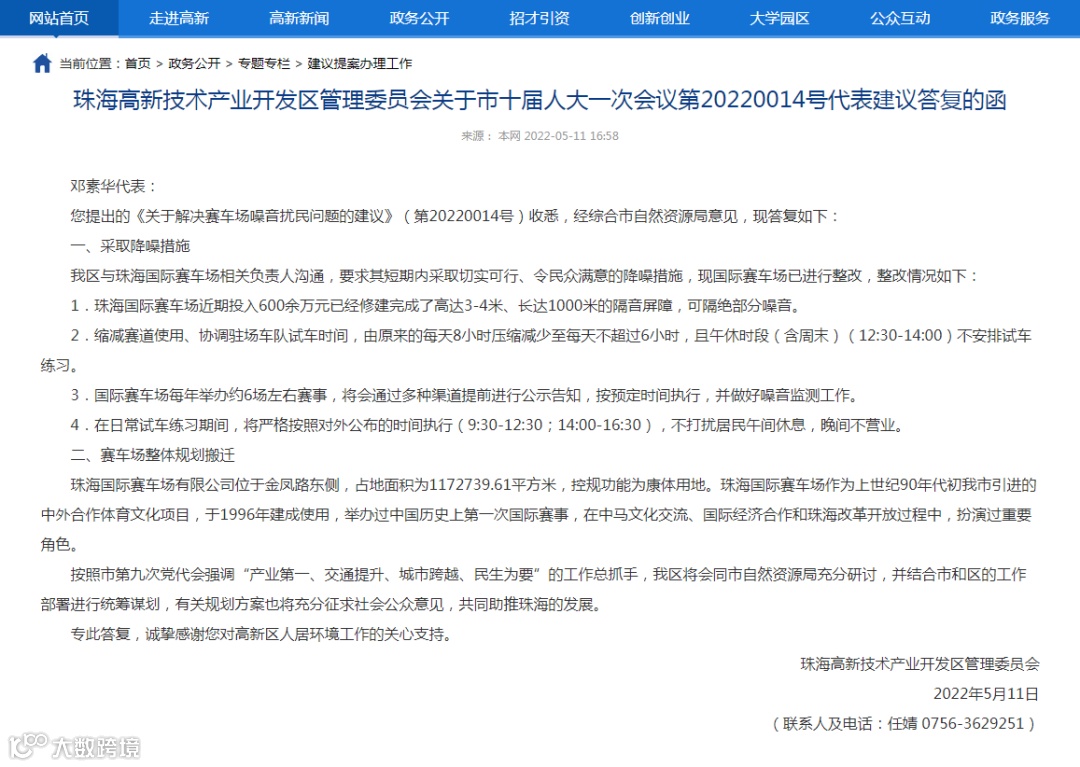Click the source and date line 2022-05-11 16:58
This screenshot has width=1080, height=767.
(x=540, y=136)
